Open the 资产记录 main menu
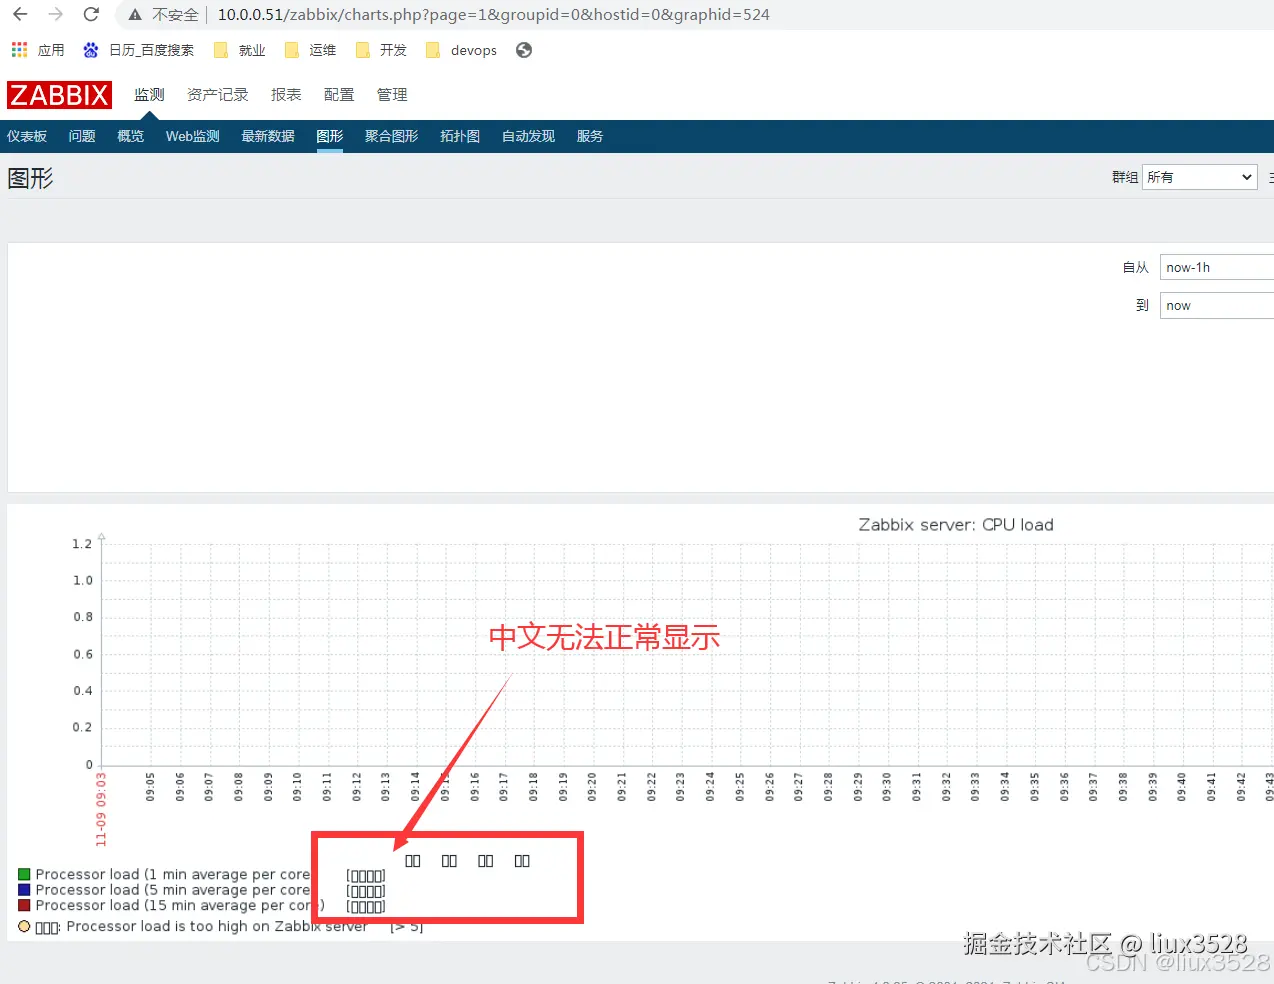Image resolution: width=1274 pixels, height=984 pixels. [218, 95]
